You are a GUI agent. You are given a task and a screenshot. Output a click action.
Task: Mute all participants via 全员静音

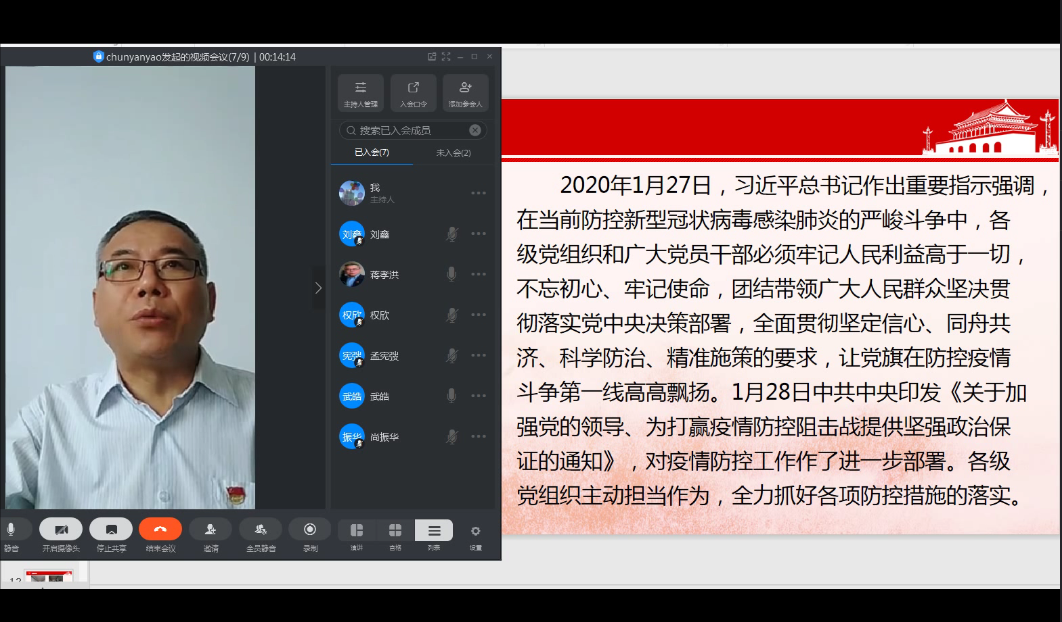(260, 530)
